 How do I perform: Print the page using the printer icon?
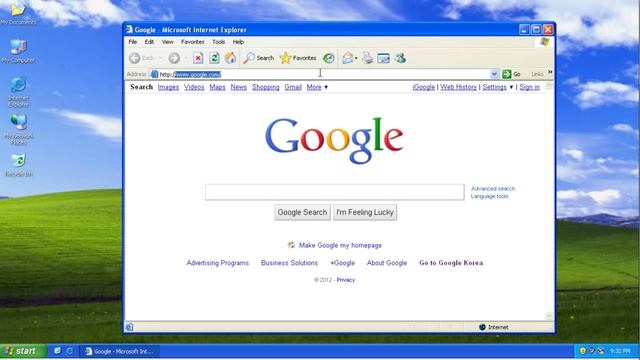click(367, 58)
